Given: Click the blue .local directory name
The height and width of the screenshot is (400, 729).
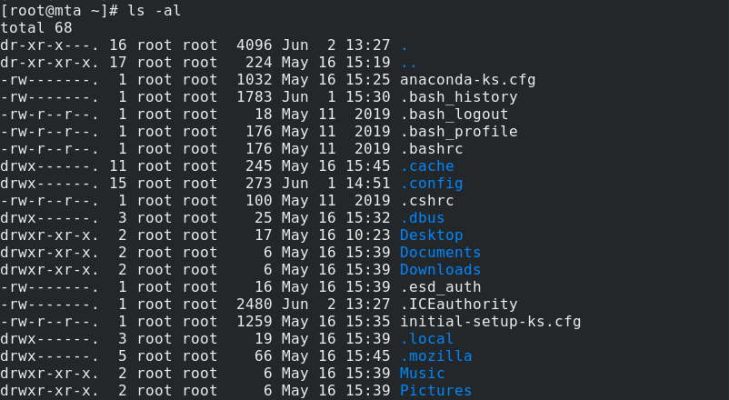Looking at the screenshot, I should tap(427, 339).
